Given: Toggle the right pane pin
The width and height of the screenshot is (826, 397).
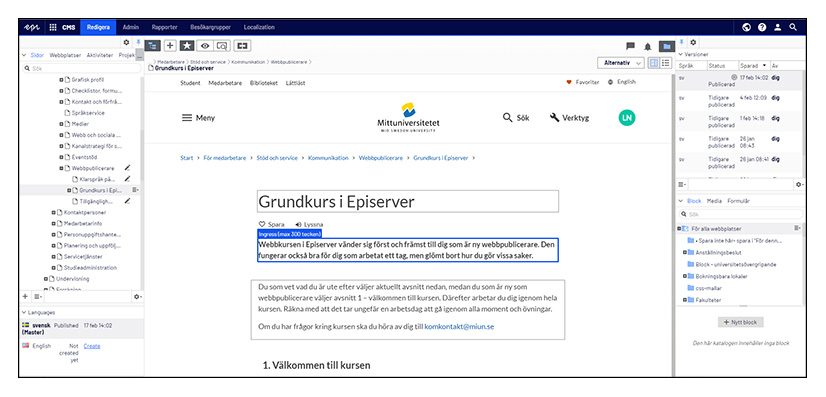Looking at the screenshot, I should point(681,42).
